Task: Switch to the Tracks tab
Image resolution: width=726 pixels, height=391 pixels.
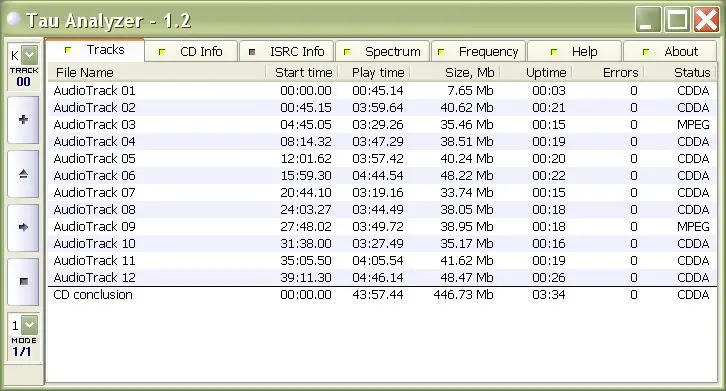Action: [x=95, y=50]
